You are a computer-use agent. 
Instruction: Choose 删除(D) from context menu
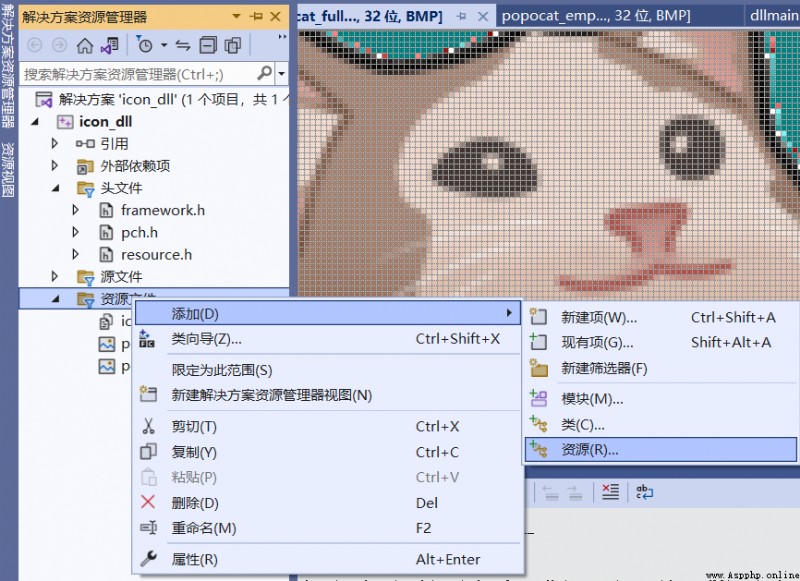click(328, 503)
